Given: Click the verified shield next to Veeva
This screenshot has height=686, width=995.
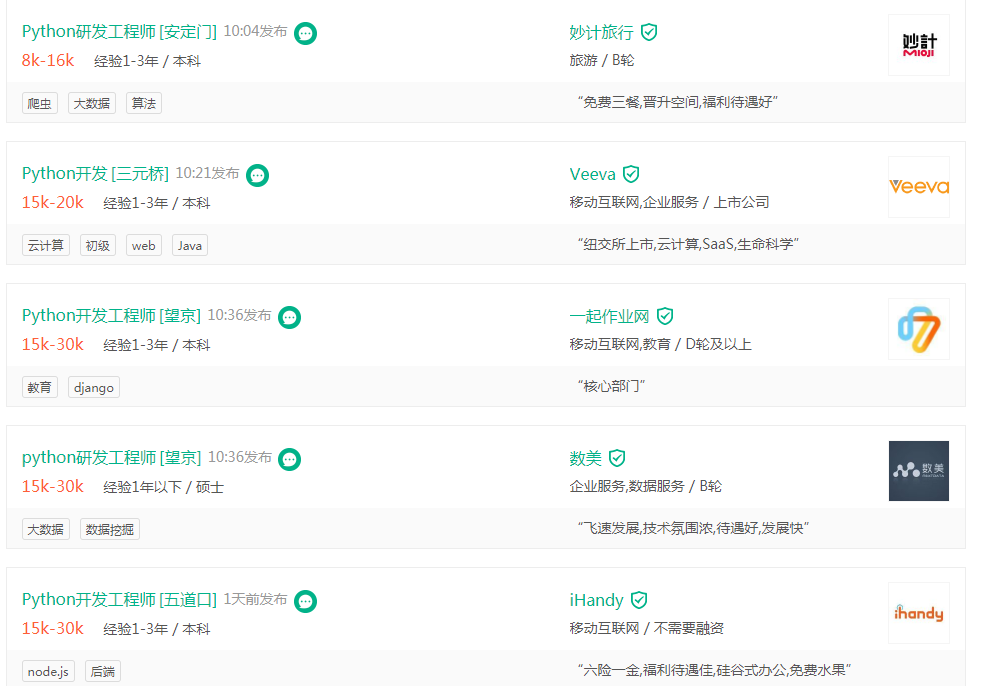Looking at the screenshot, I should pos(631,174).
